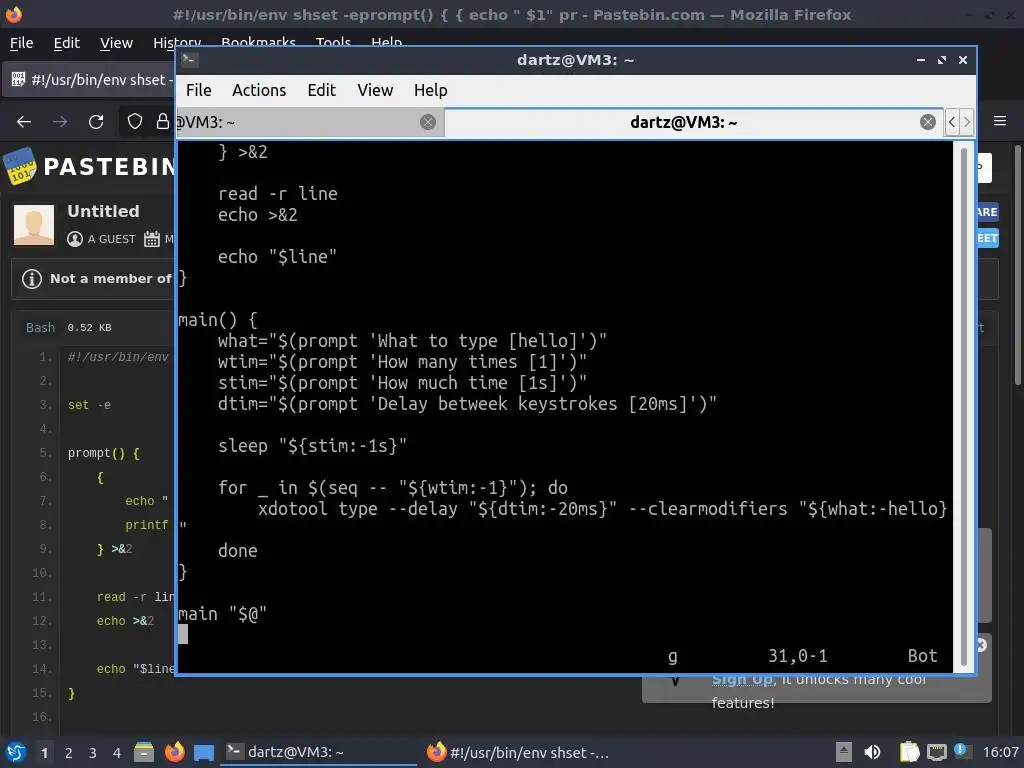Click the 'main "$@"' line in terminal
The width and height of the screenshot is (1024, 768).
coord(223,614)
